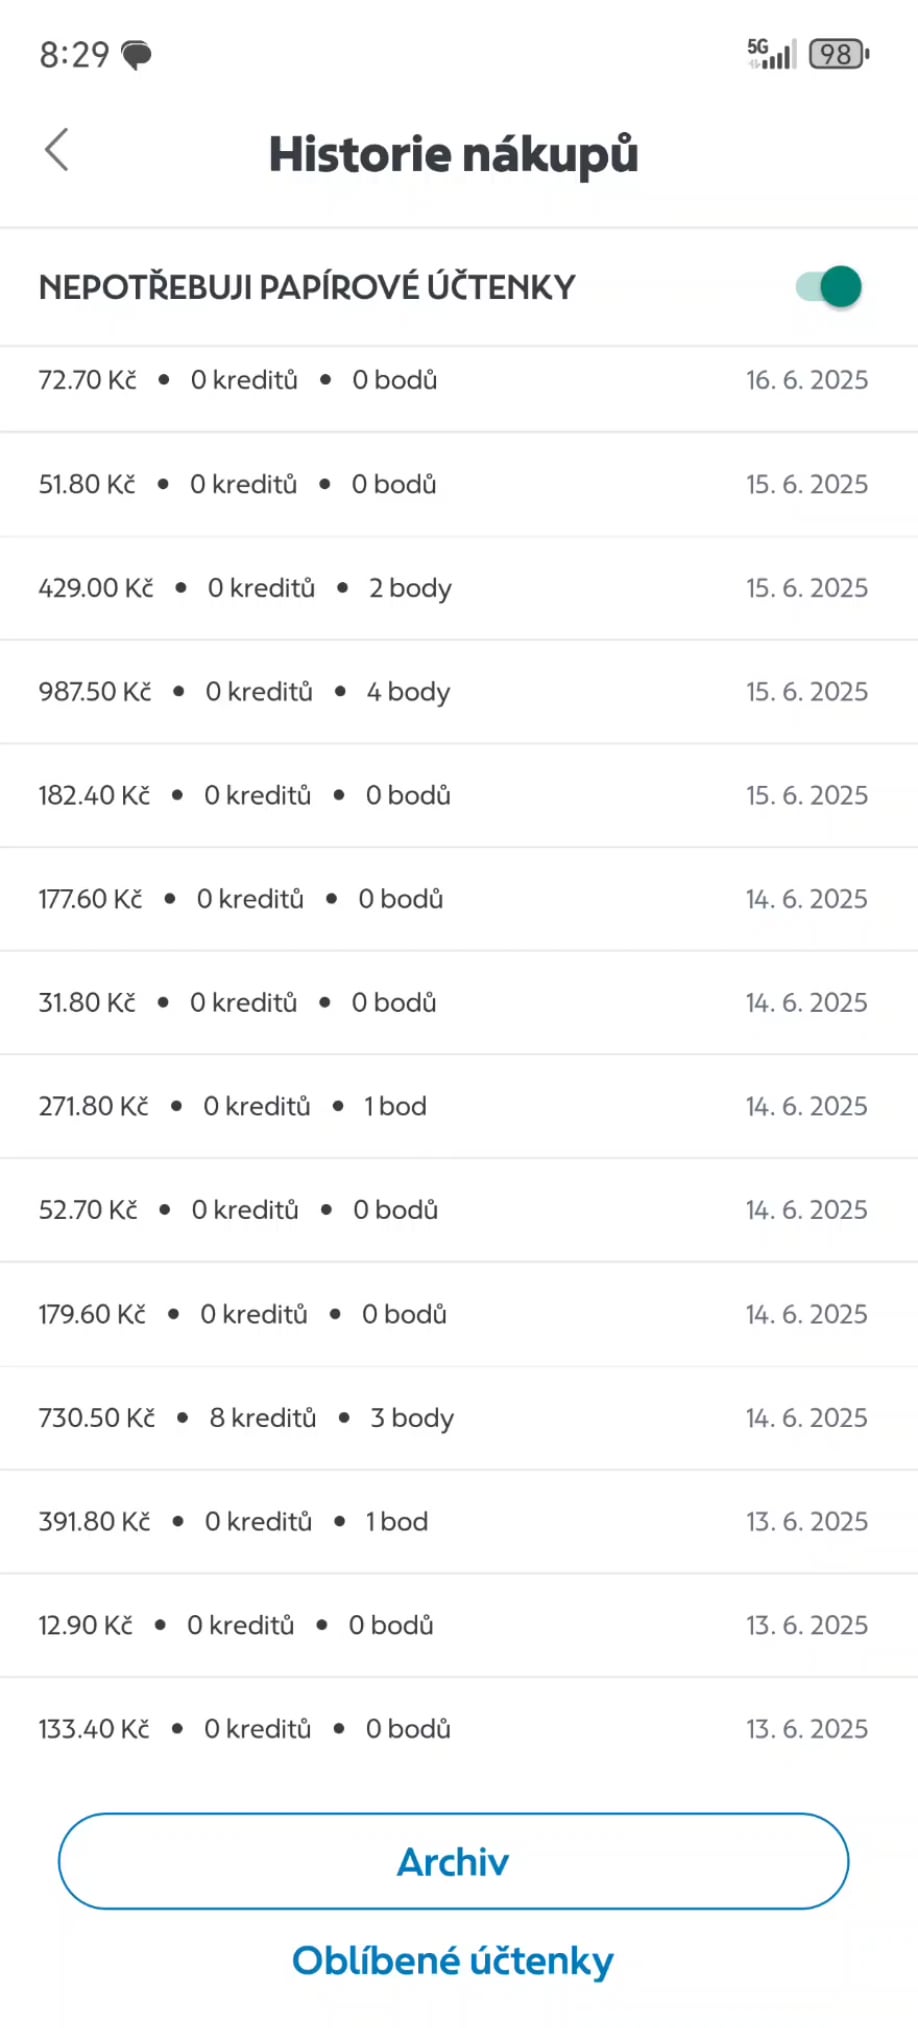Tap the back arrow icon

[x=57, y=150]
